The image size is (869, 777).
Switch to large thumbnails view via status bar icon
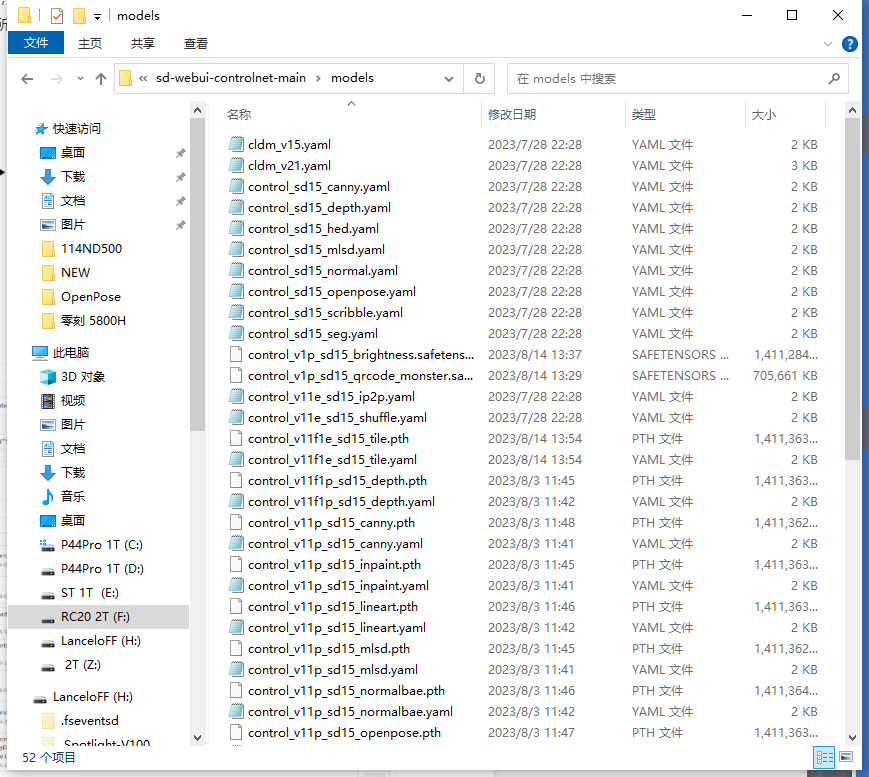846,757
